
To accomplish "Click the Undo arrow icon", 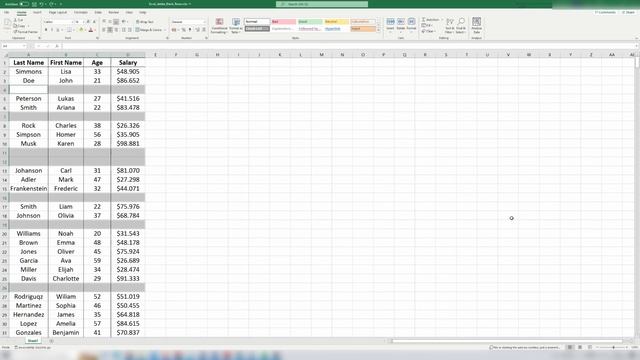I will click(x=41, y=4).
